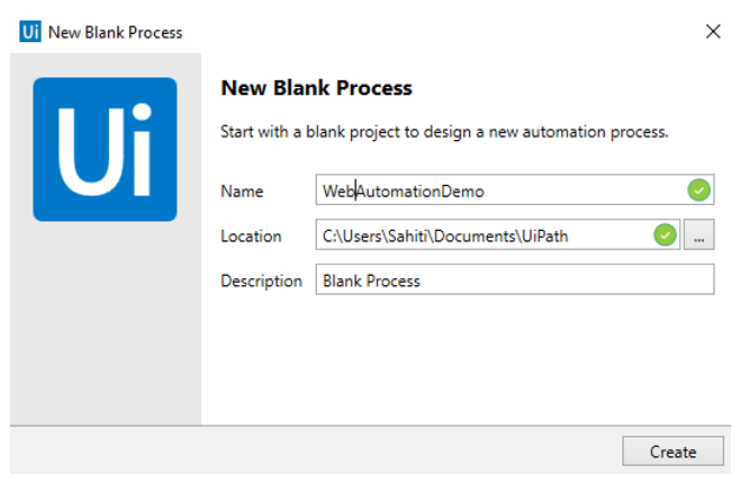
Task: Click the 'Start with a blank project' description text
Action: (x=444, y=132)
